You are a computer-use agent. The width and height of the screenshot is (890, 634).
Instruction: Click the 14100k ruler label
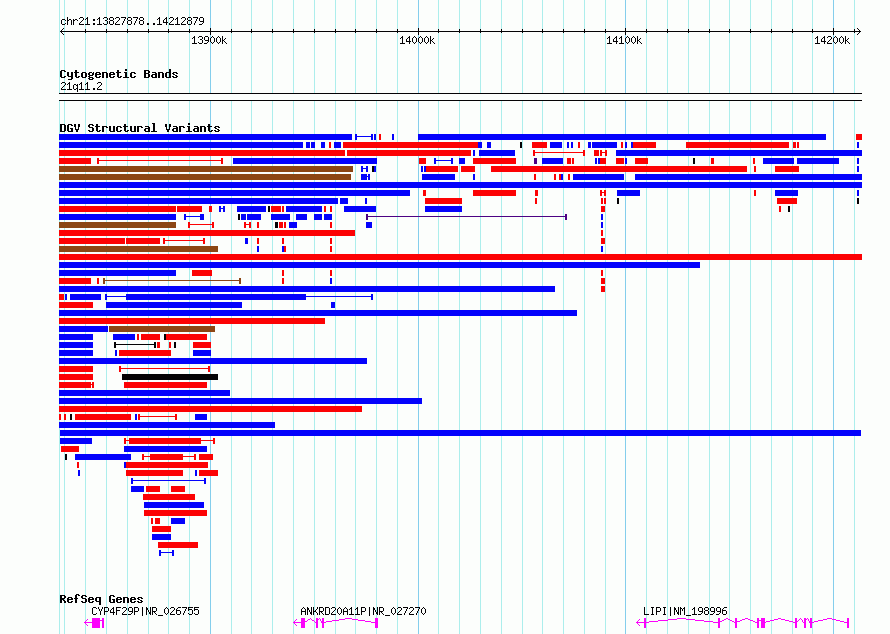pos(624,40)
